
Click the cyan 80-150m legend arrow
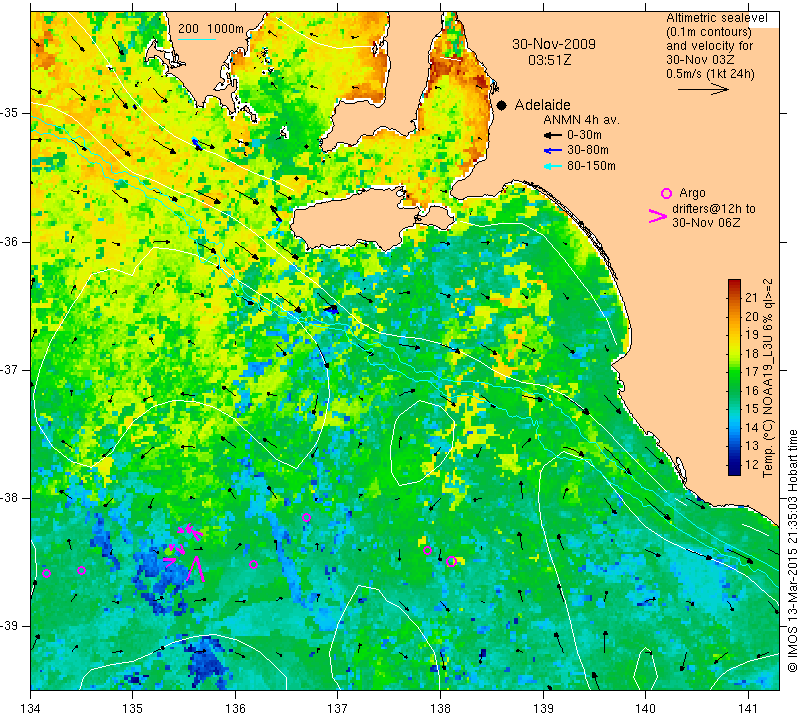[x=552, y=166]
